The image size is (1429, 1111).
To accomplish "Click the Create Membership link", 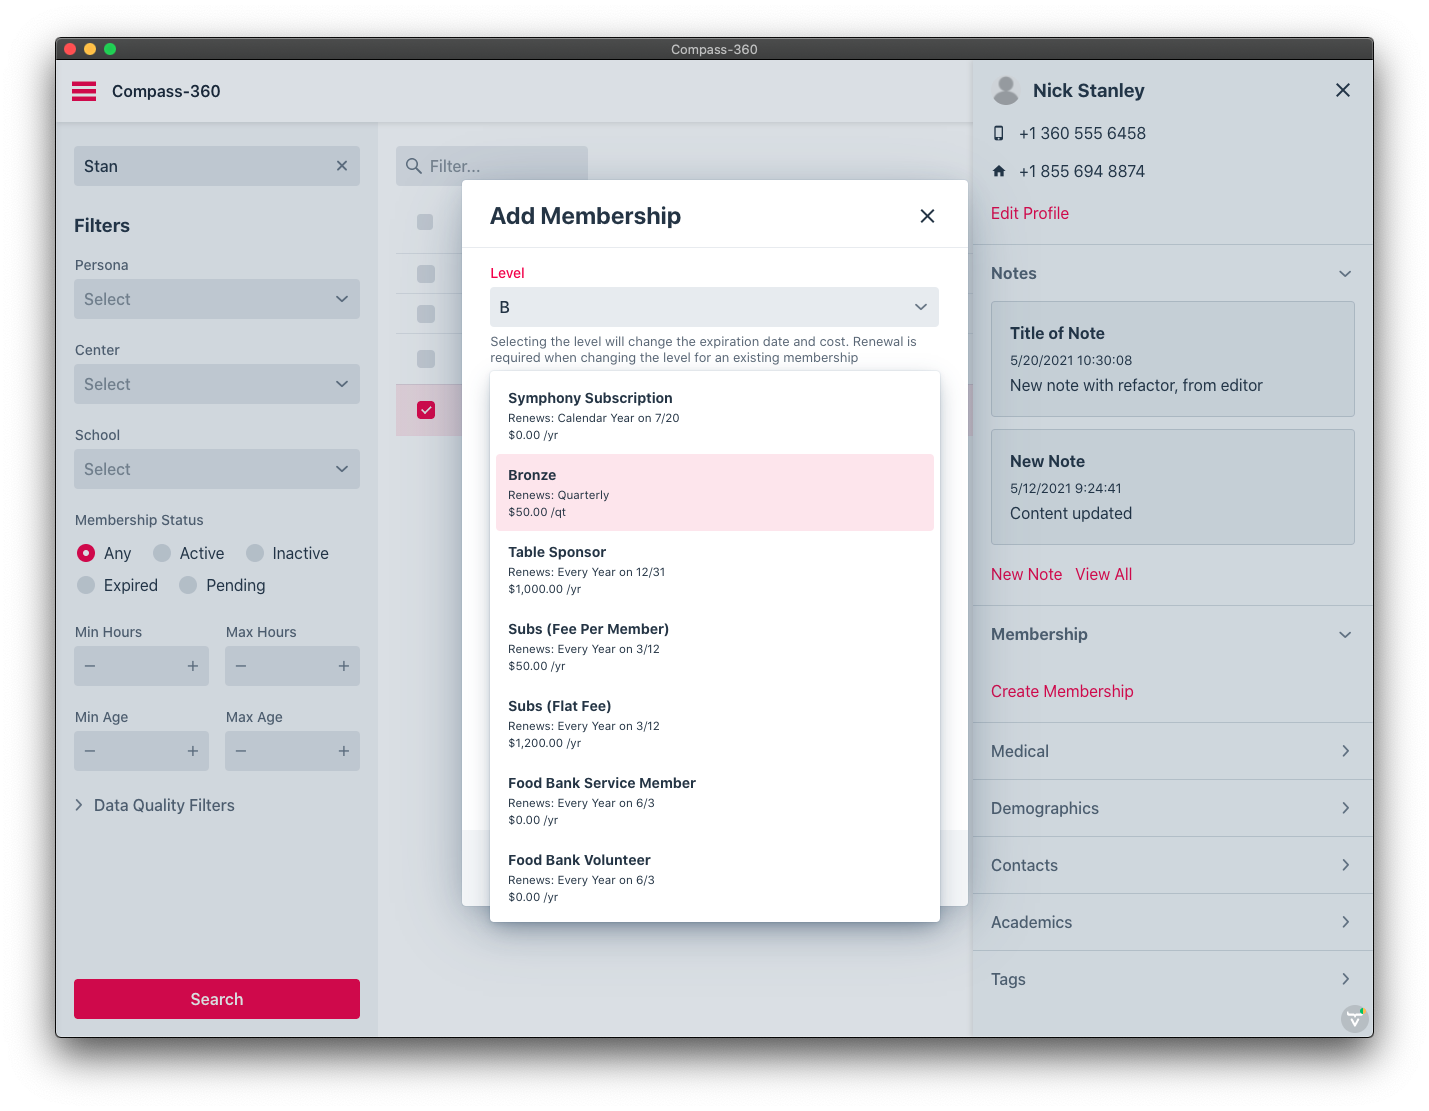I will point(1062,691).
